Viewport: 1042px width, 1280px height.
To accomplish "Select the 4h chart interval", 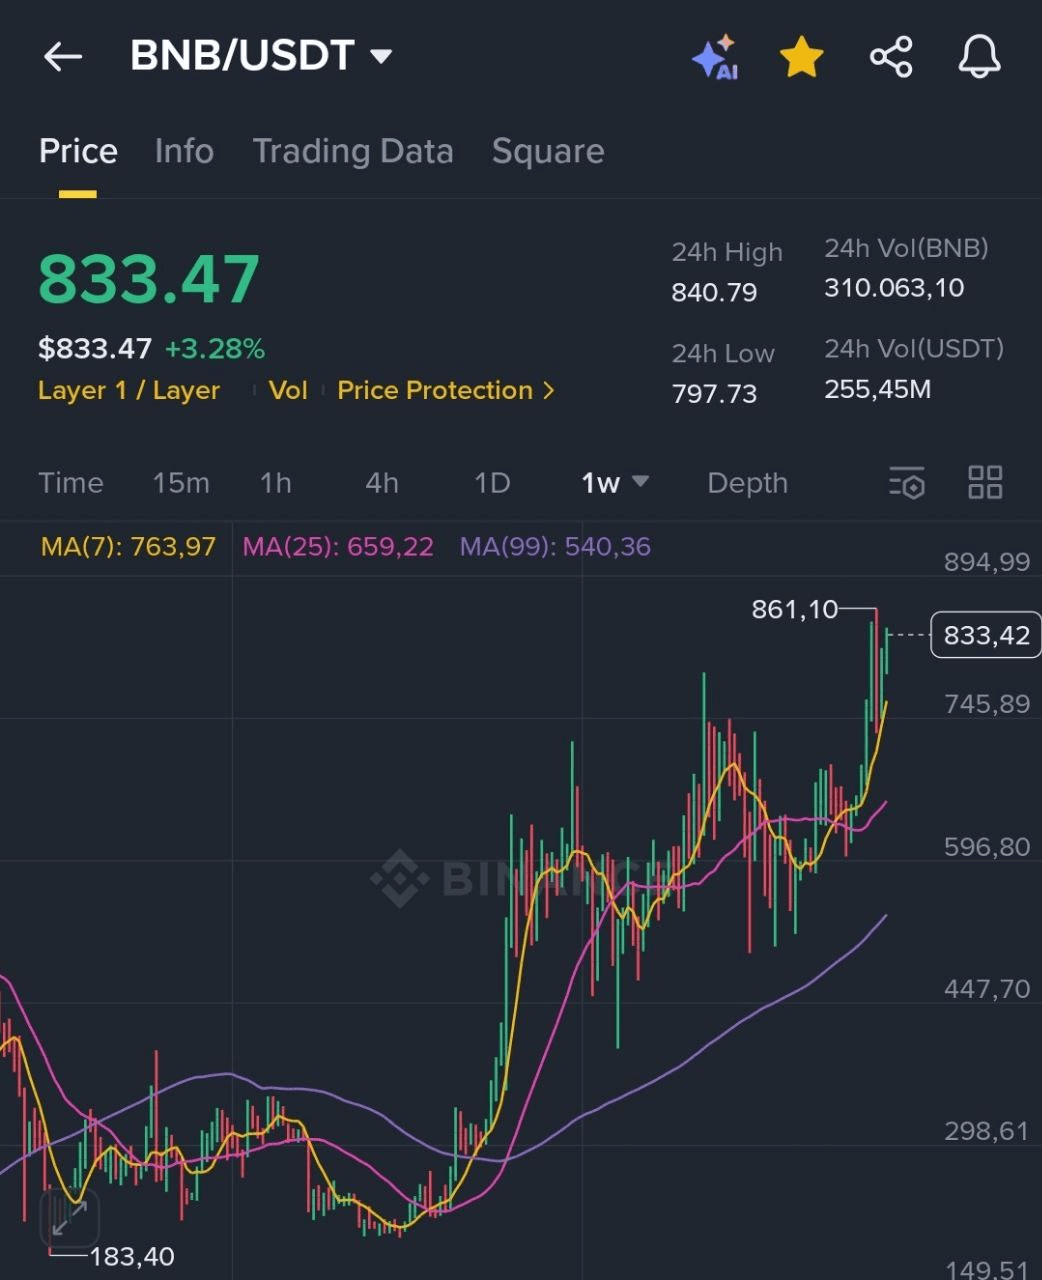I will point(382,483).
